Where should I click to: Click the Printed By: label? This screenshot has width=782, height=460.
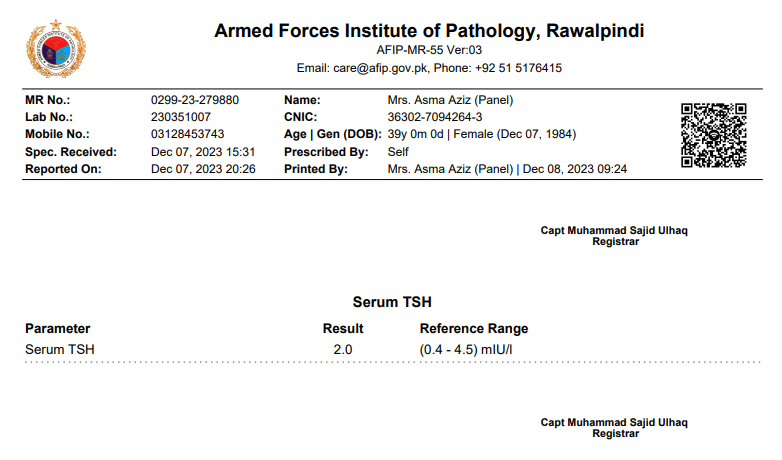pyautogui.click(x=316, y=169)
